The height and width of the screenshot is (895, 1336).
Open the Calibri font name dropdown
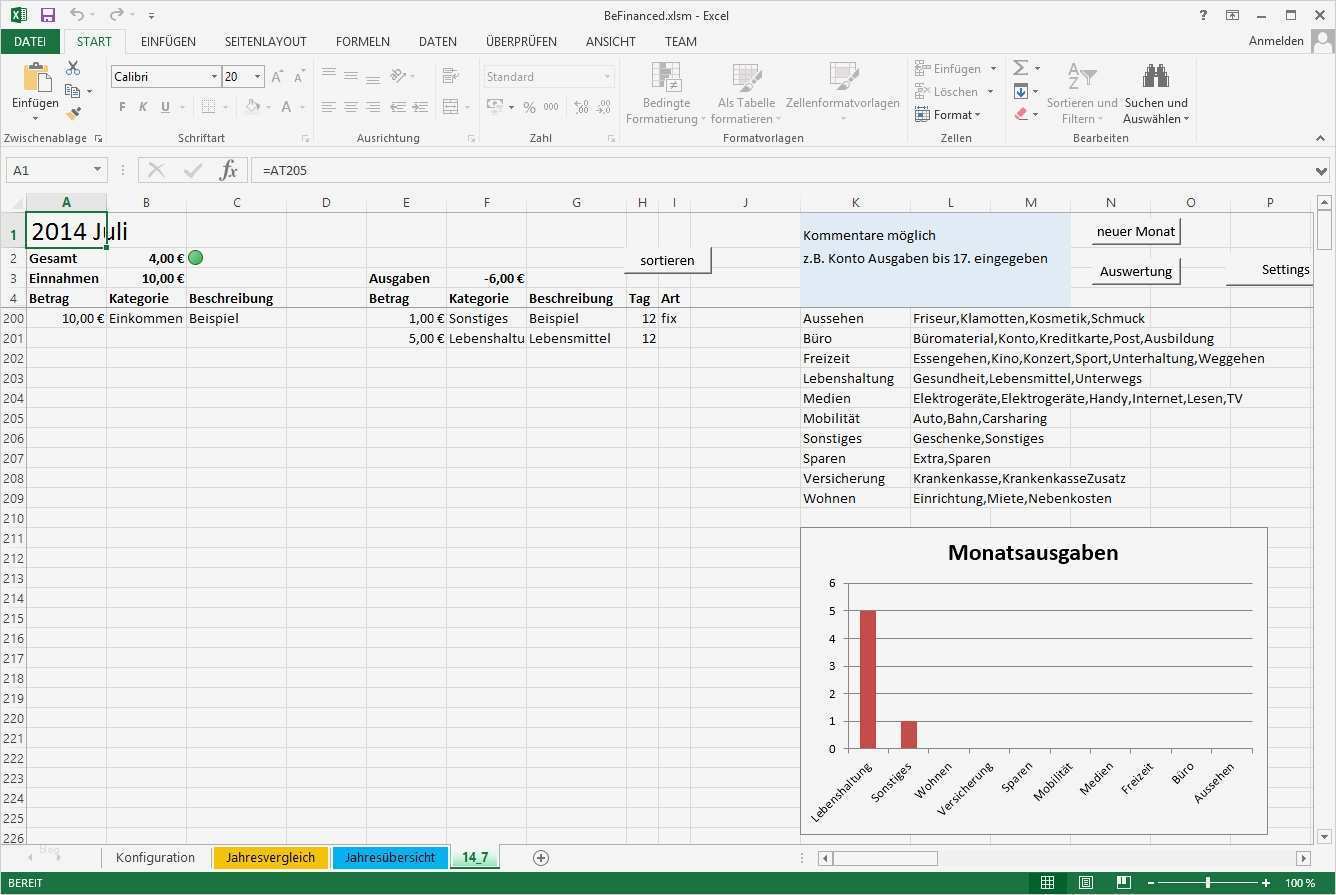click(214, 77)
